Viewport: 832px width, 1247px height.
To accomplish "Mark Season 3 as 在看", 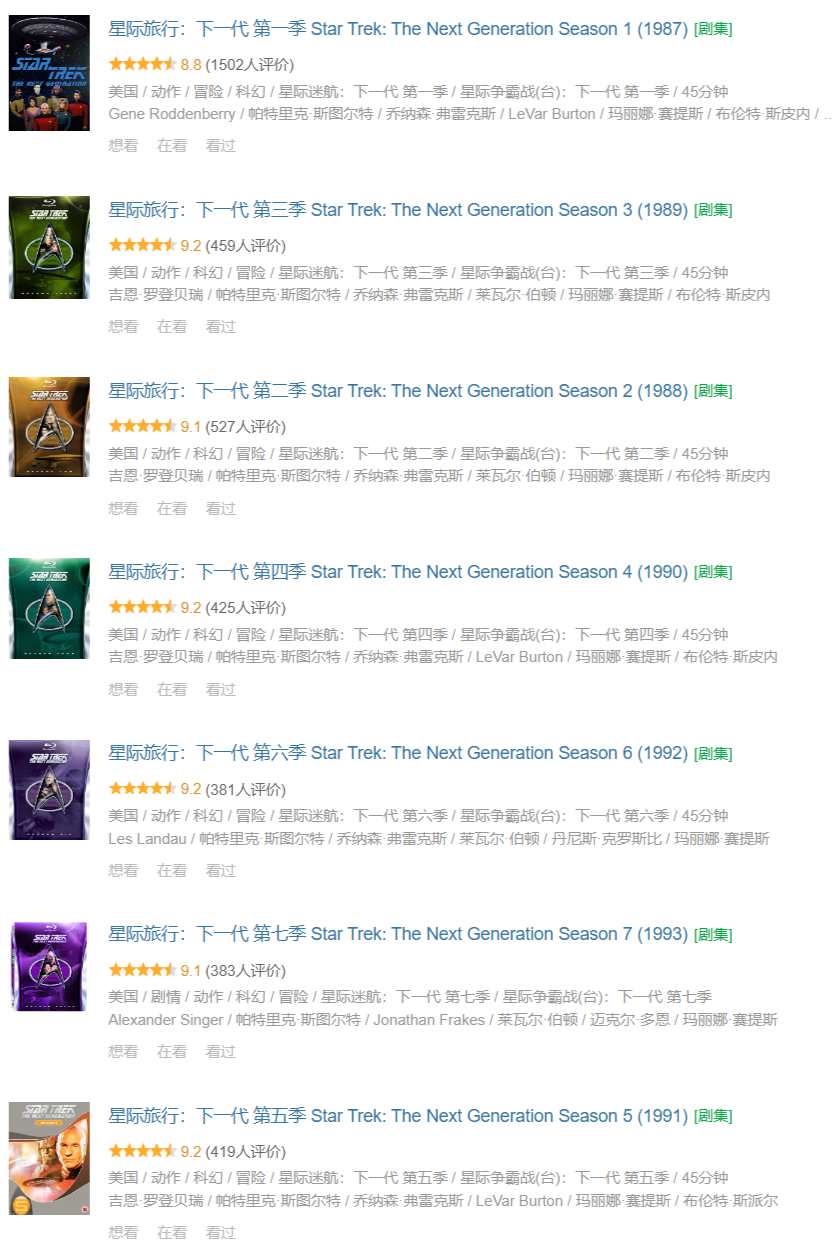I will (x=172, y=326).
